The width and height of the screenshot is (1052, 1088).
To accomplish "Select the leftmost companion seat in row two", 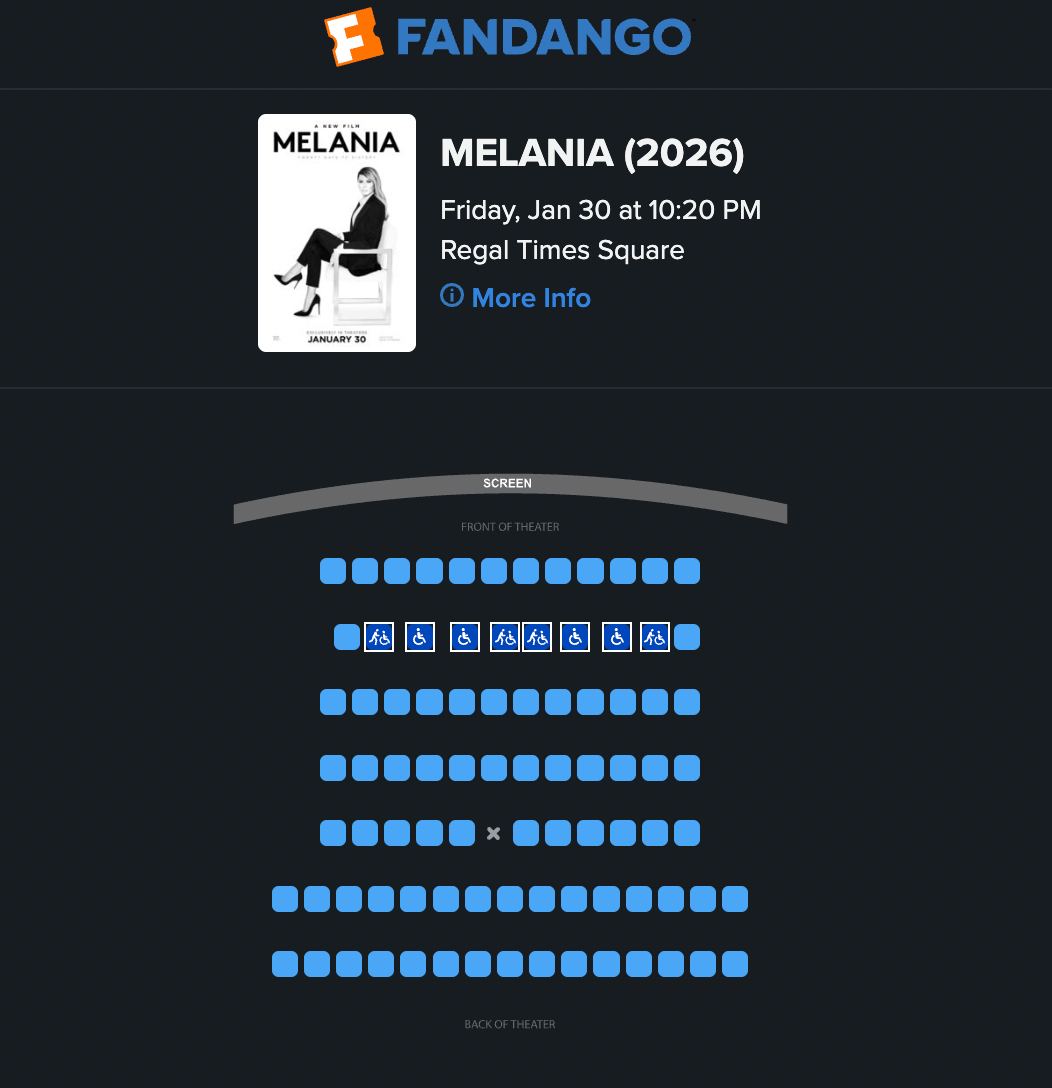I will click(x=379, y=637).
